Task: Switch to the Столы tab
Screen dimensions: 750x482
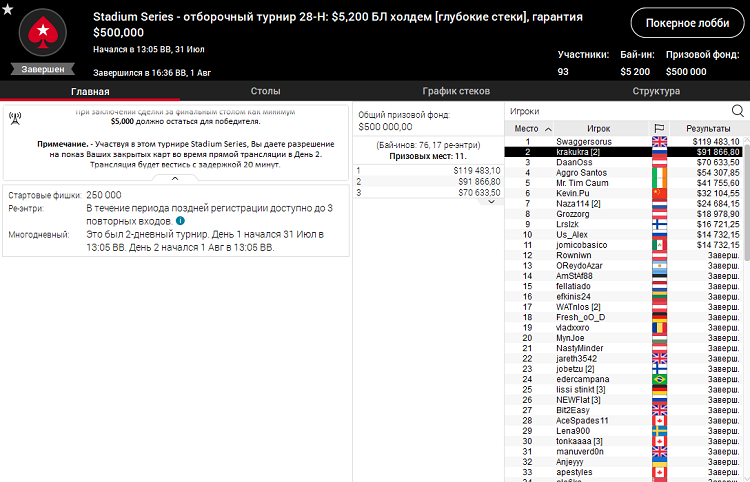Action: point(265,91)
